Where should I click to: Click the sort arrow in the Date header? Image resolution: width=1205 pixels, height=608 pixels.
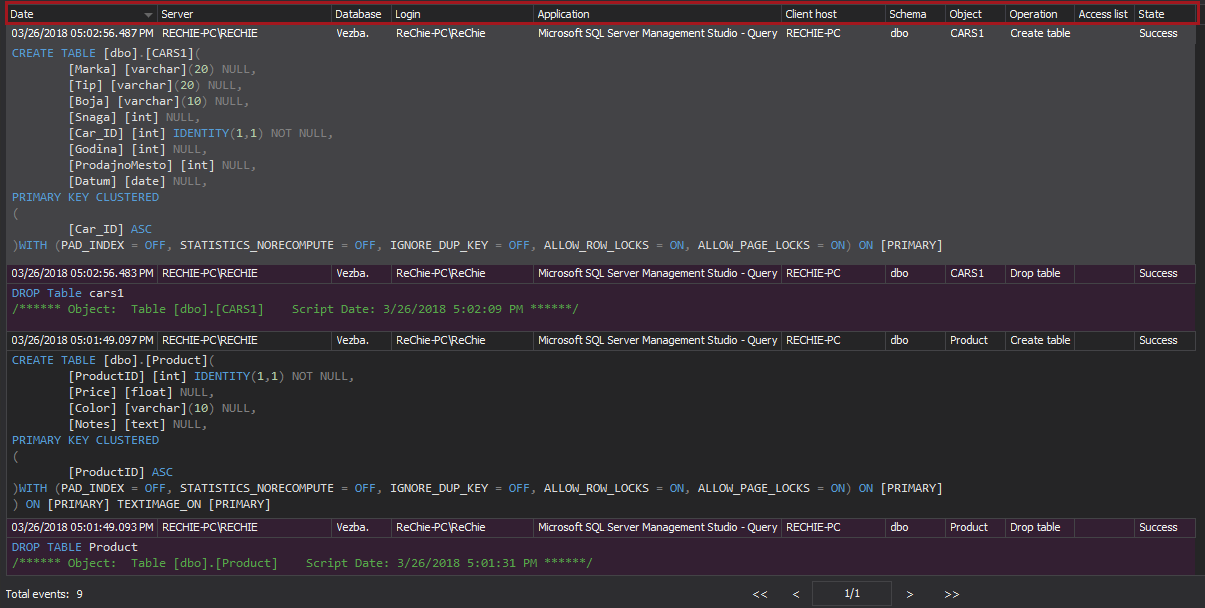[x=149, y=15]
